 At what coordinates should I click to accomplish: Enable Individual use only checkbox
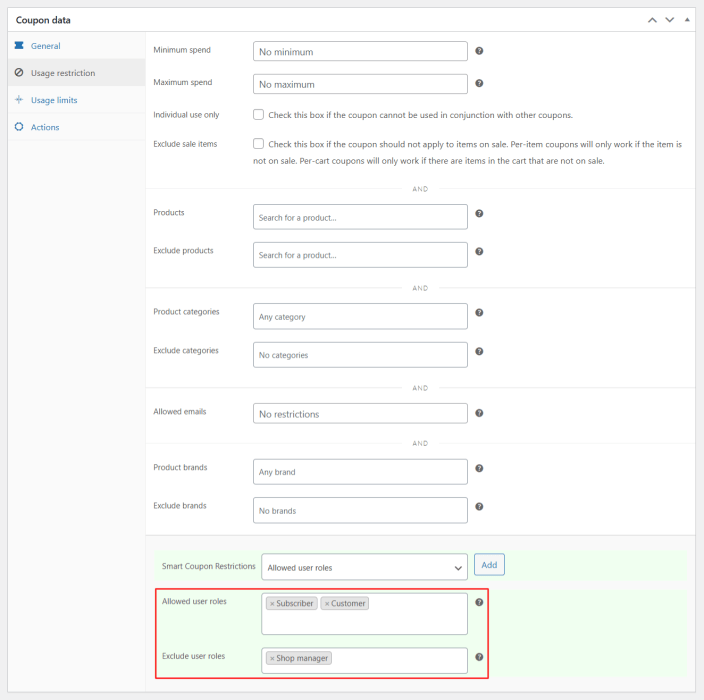pyautogui.click(x=258, y=114)
